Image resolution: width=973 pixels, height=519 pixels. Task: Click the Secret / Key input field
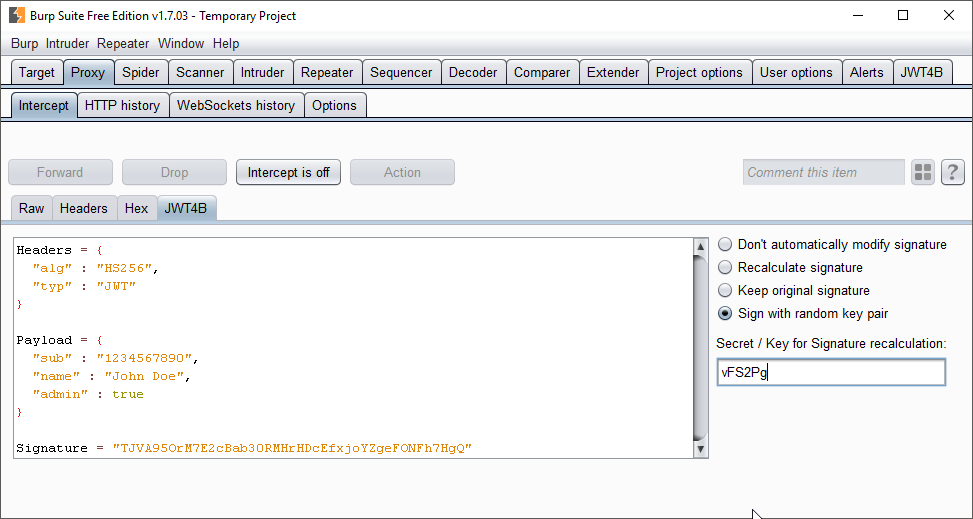[831, 372]
